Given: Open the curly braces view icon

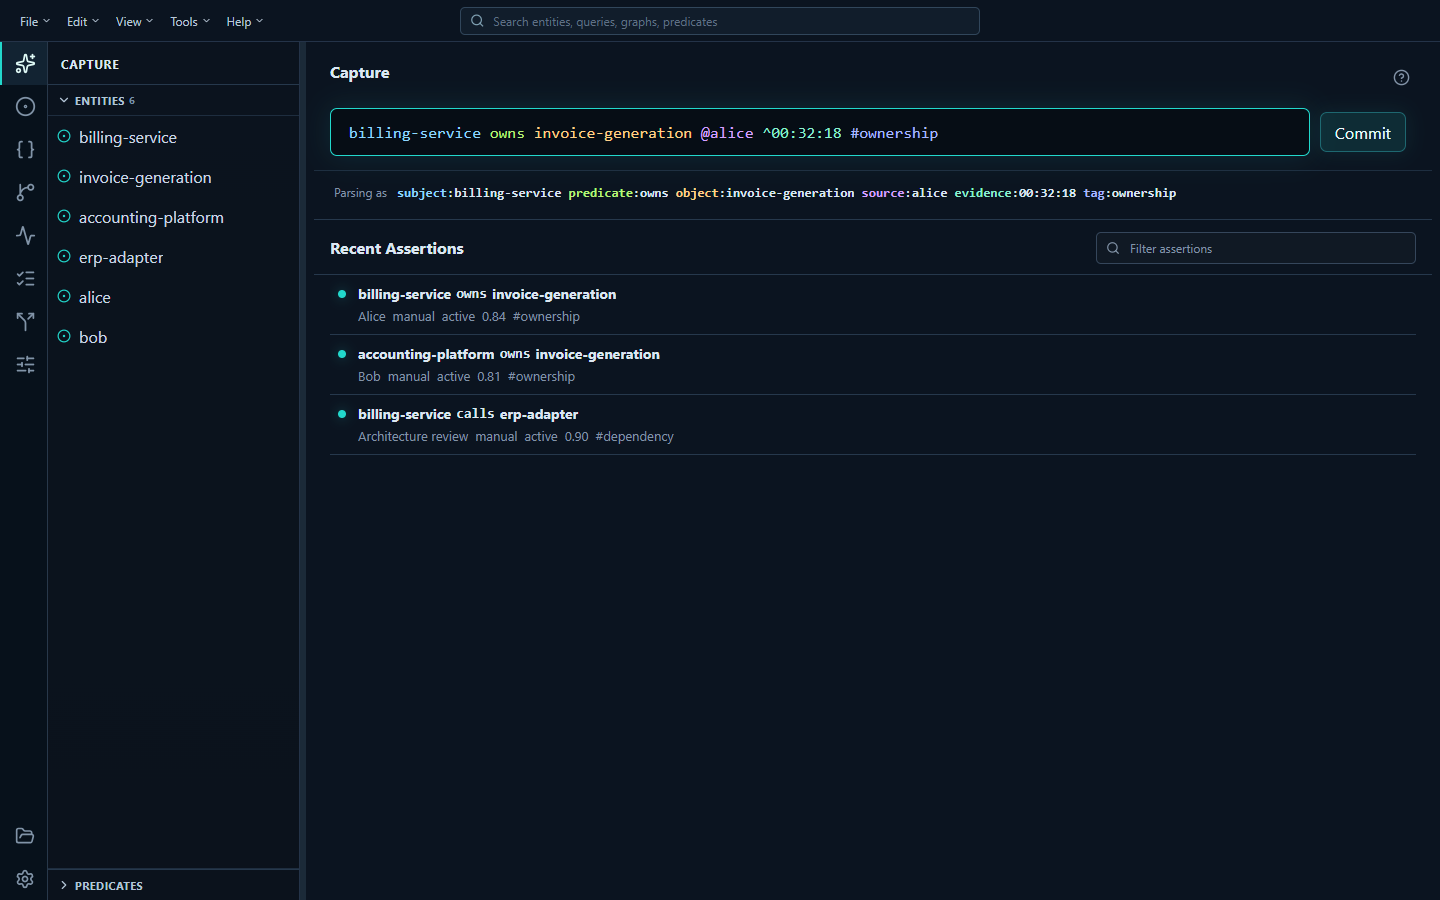Looking at the screenshot, I should coord(25,150).
